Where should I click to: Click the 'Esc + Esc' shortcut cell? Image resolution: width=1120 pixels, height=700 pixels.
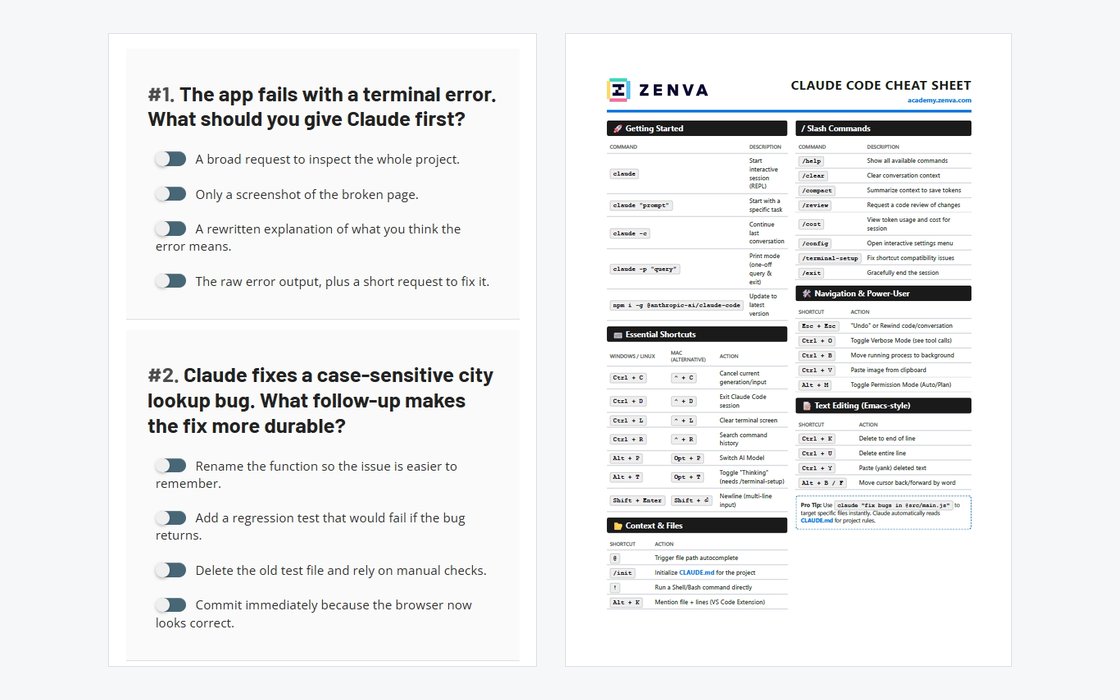[818, 326]
